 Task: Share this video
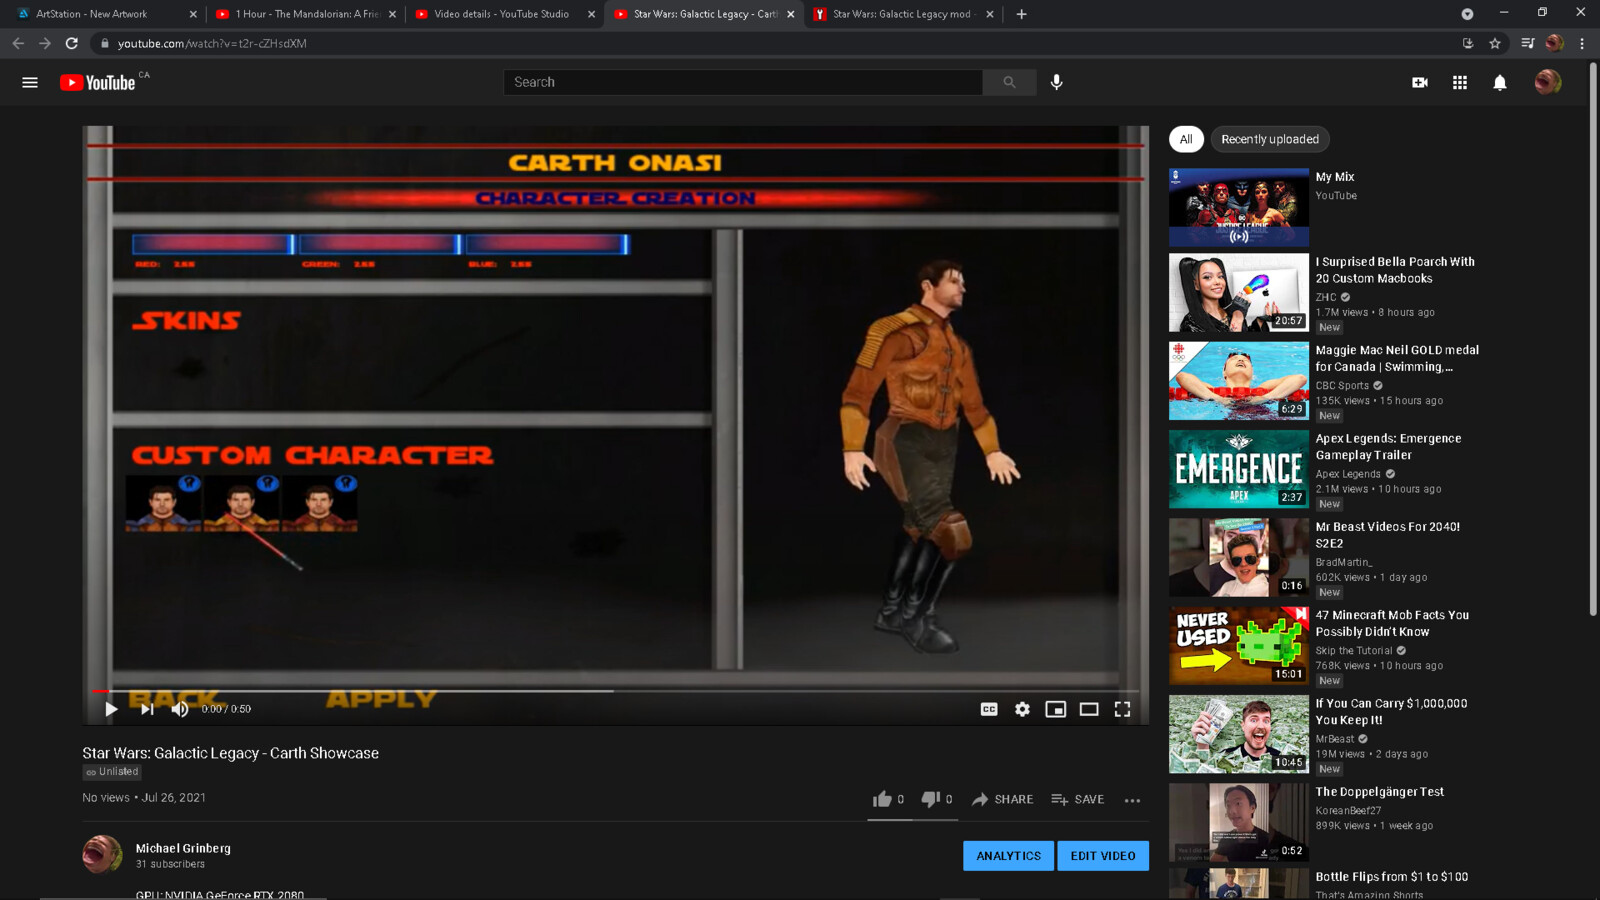click(1002, 799)
